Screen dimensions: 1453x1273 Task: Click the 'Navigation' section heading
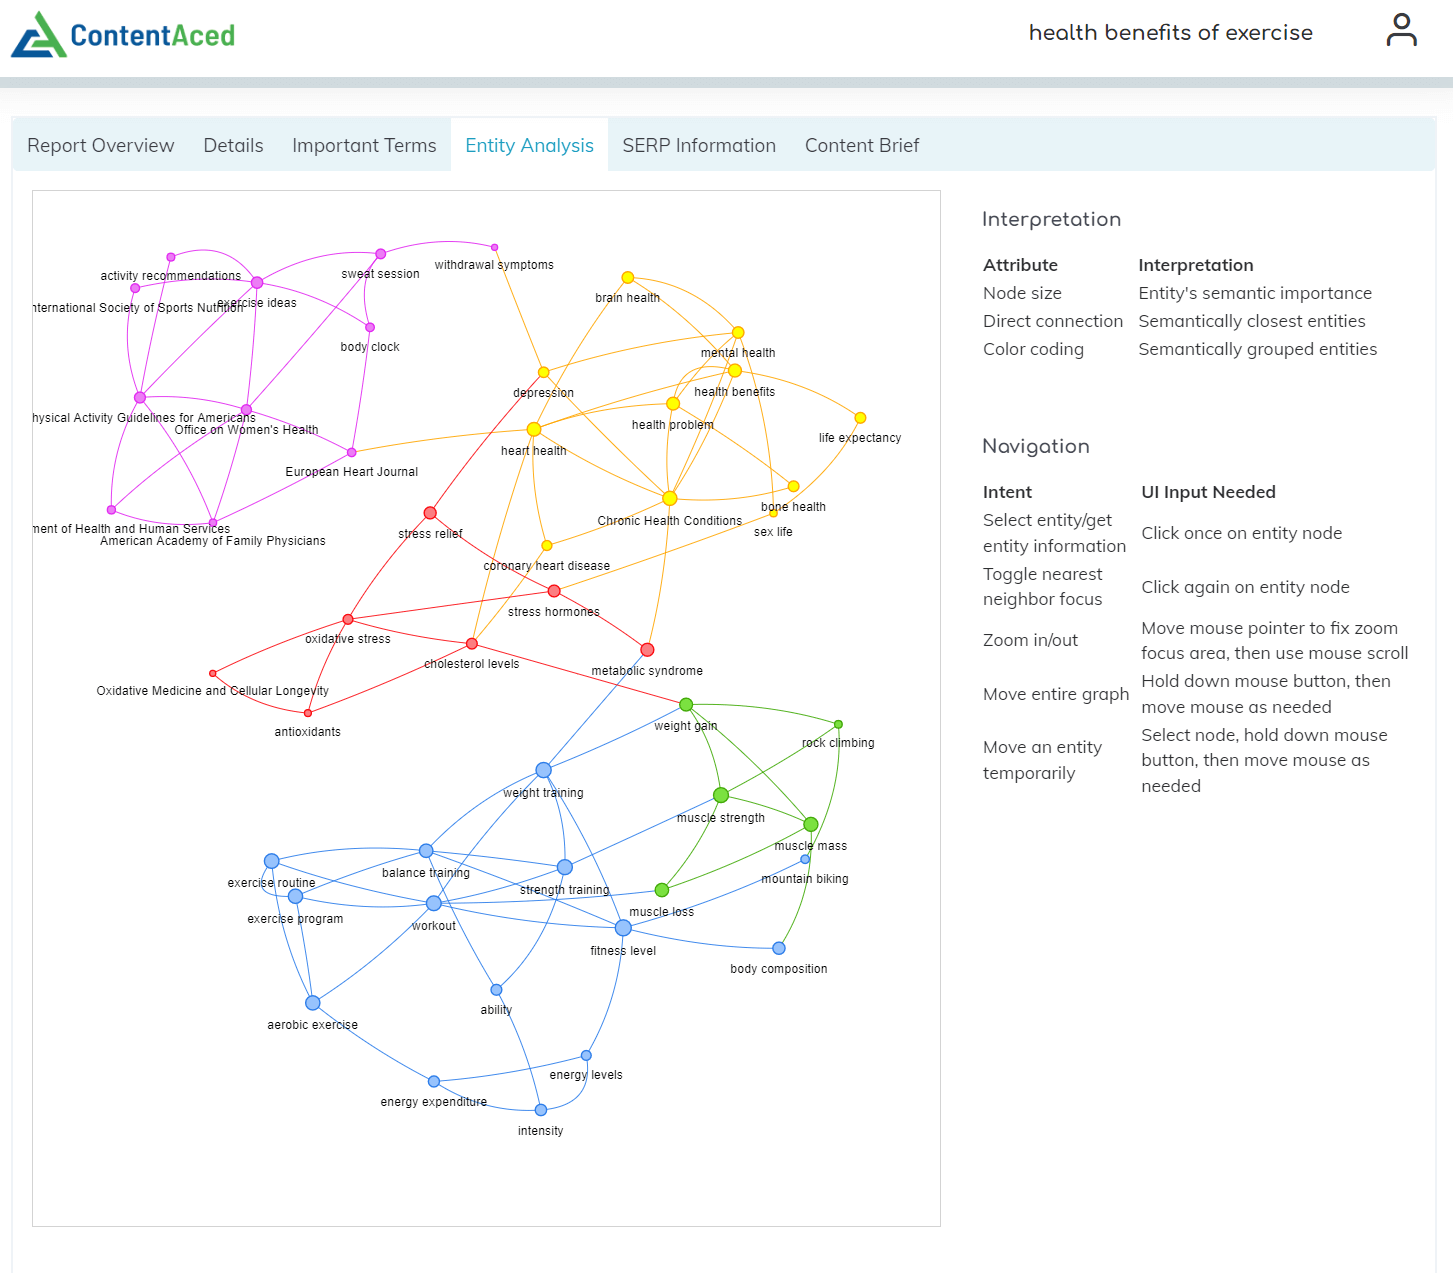1036,446
